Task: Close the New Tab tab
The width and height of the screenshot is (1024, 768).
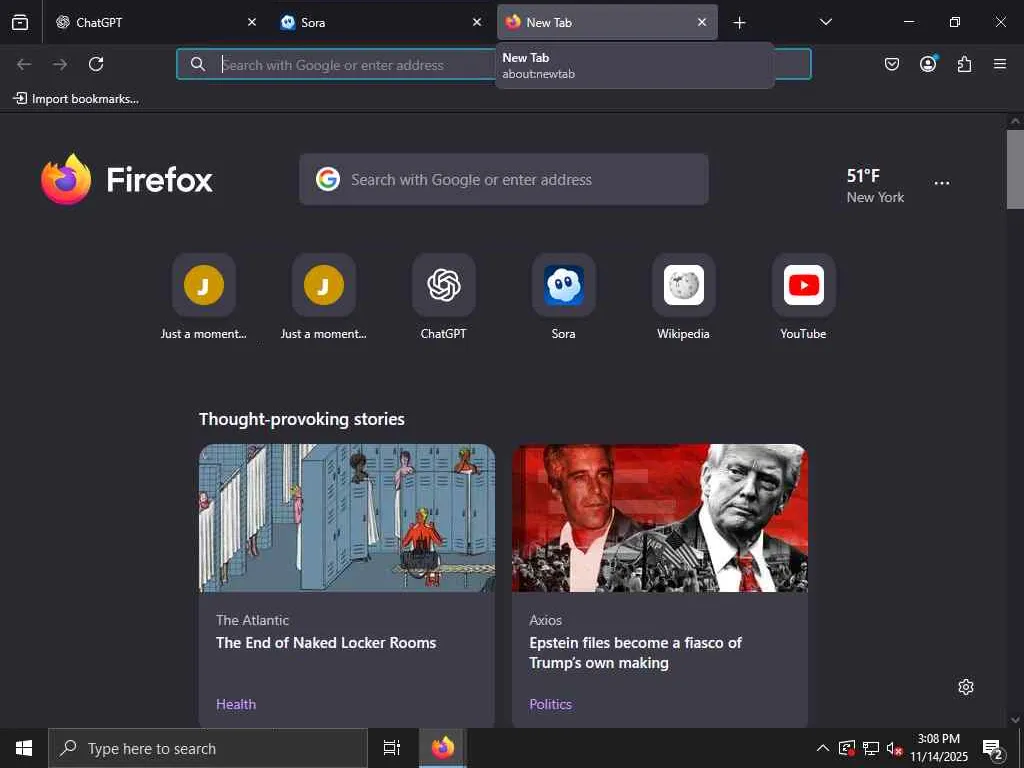Action: coord(701,22)
